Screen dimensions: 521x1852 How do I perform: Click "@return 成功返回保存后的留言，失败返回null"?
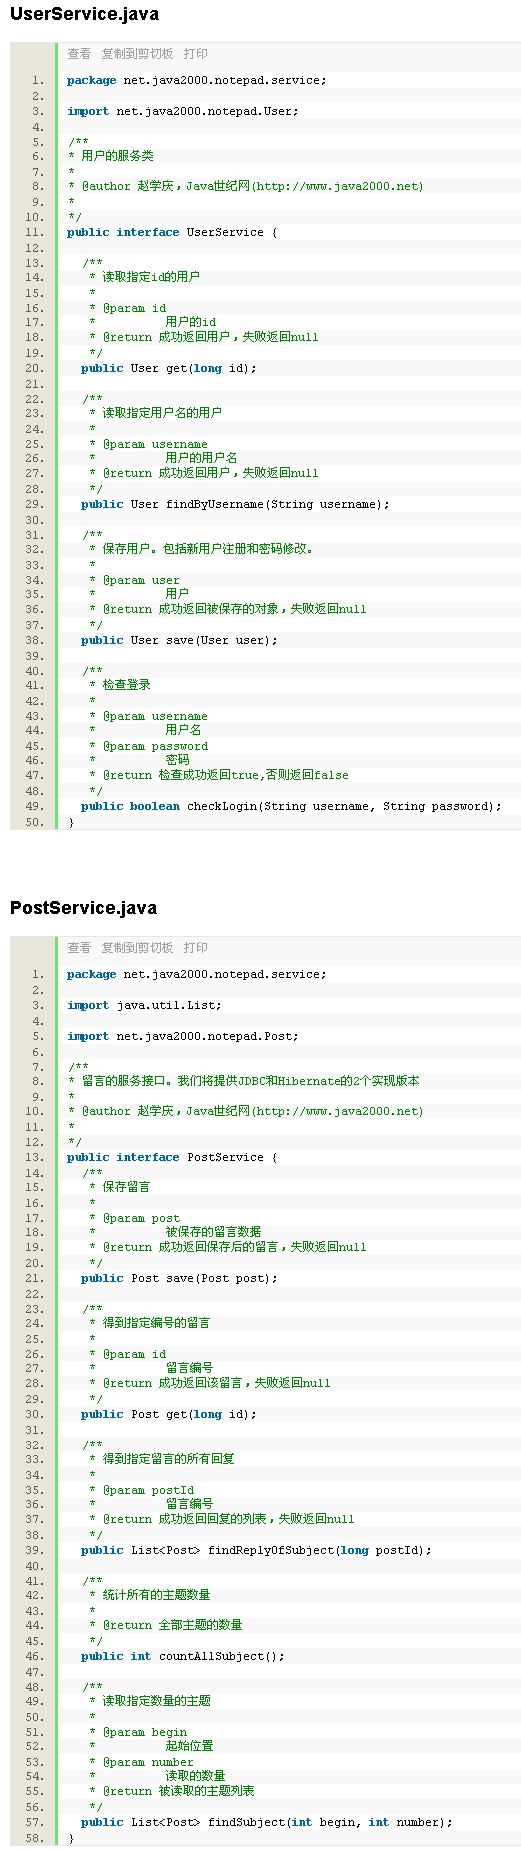228,1247
